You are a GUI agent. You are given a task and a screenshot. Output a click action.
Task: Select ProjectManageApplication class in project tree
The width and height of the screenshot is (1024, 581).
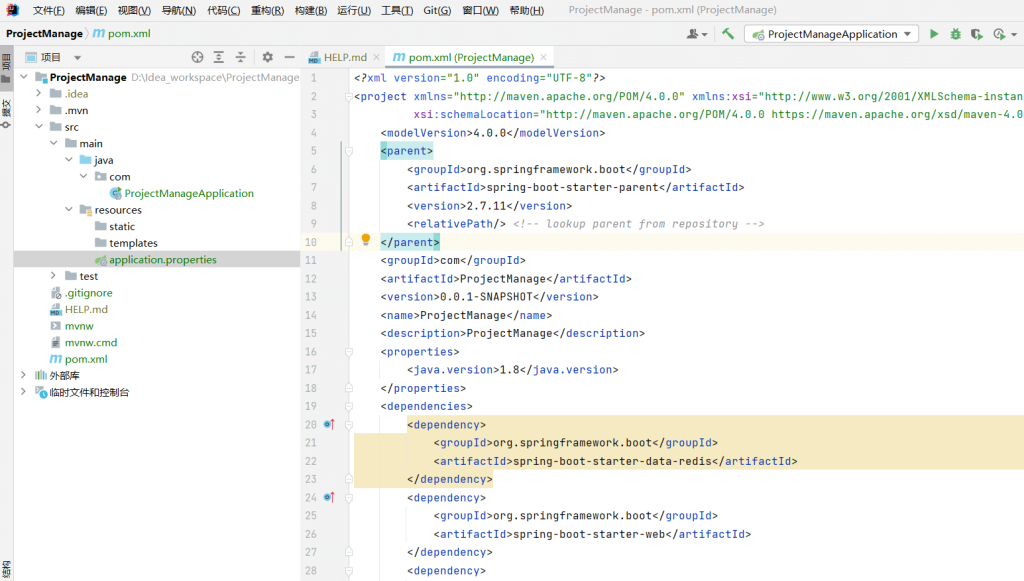tap(189, 193)
